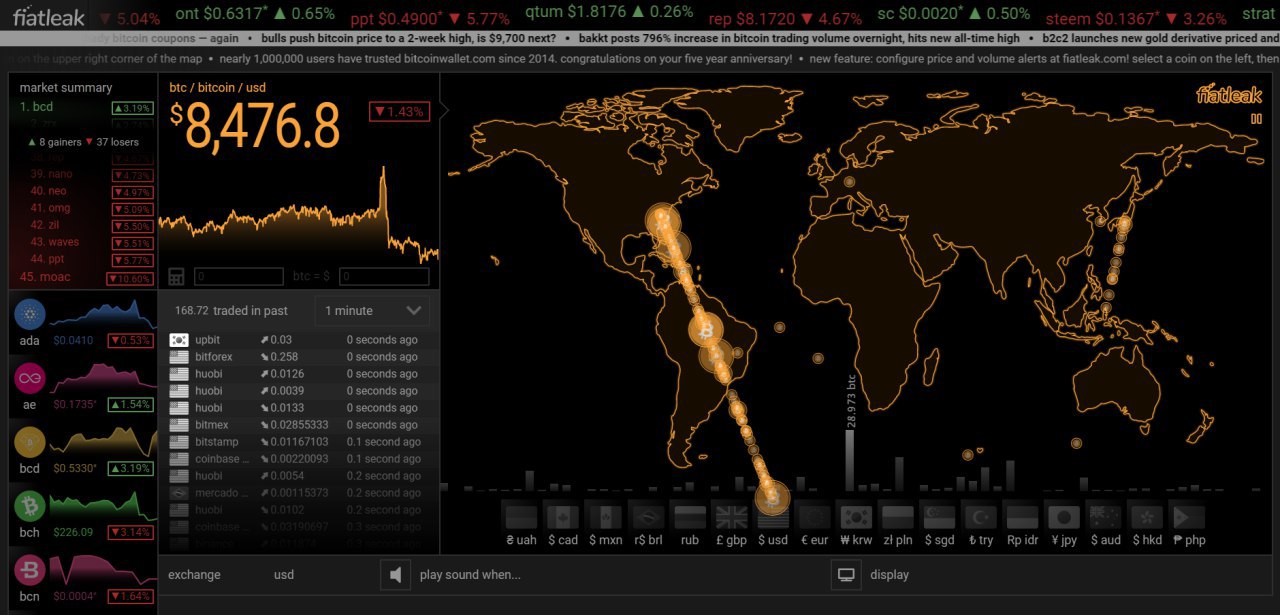The height and width of the screenshot is (615, 1280).
Task: Click the exchange label in the bottom bar
Action: pos(194,575)
